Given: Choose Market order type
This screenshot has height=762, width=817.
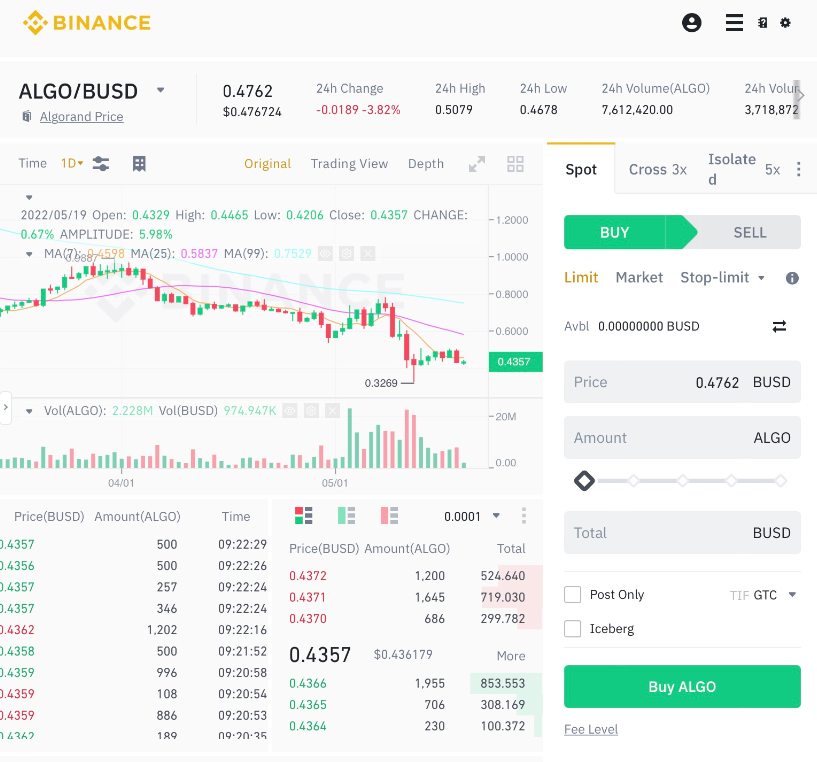Looking at the screenshot, I should tap(639, 277).
